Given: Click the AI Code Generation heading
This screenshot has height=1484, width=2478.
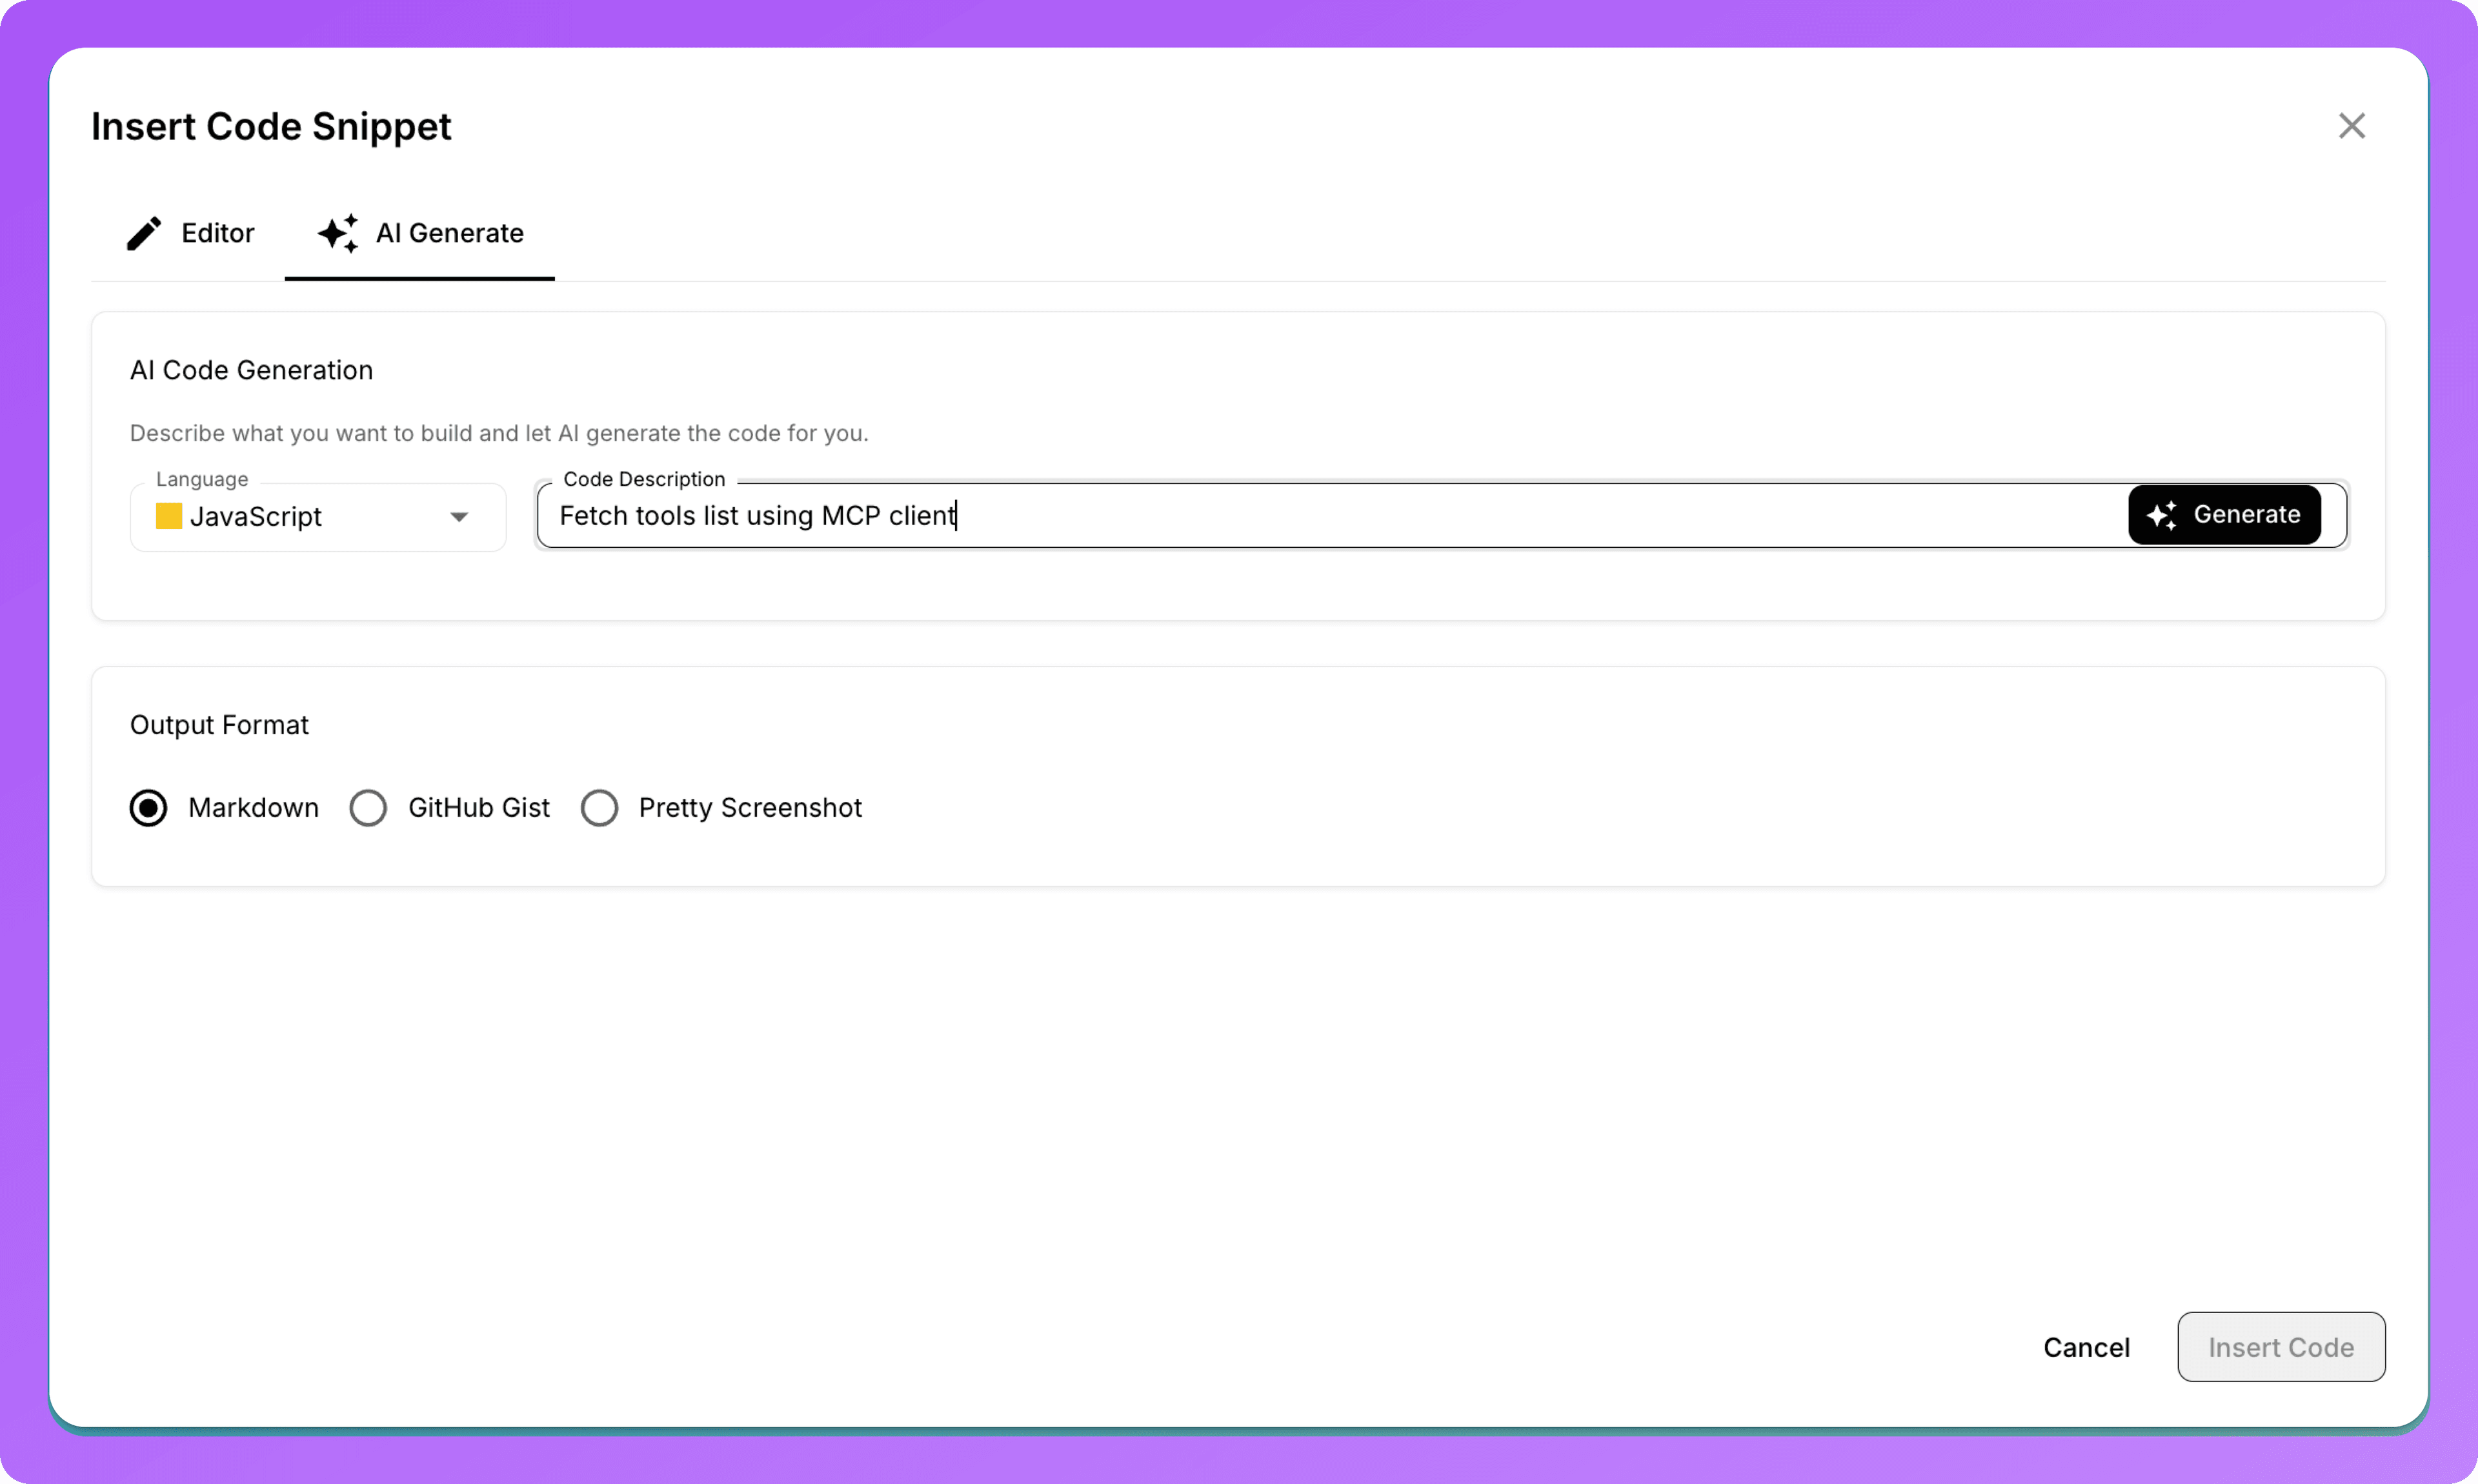Looking at the screenshot, I should 251,370.
